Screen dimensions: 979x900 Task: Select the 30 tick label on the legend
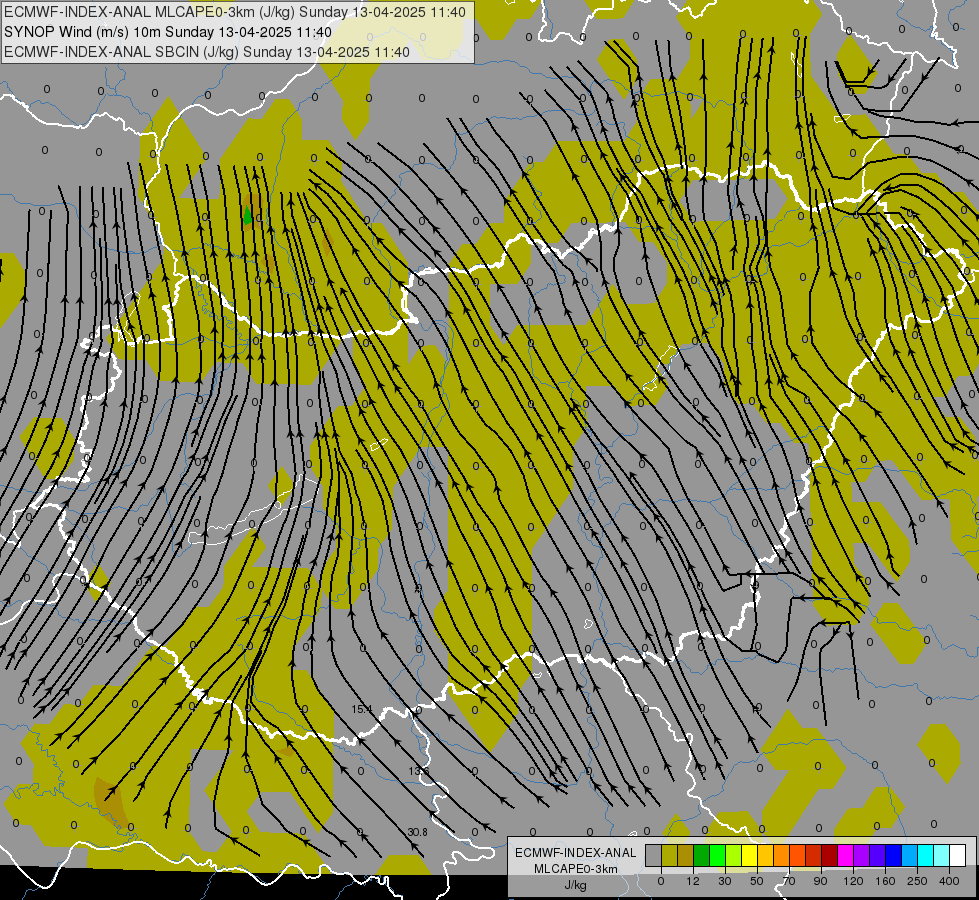[x=725, y=881]
